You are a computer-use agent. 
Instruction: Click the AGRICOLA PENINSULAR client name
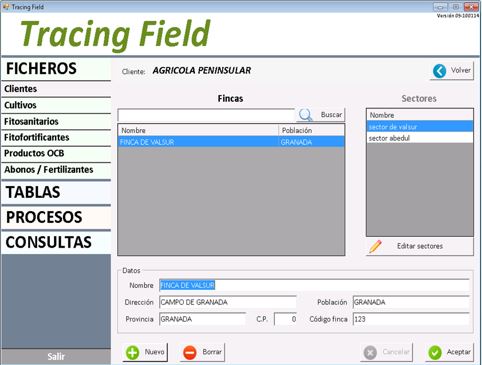[x=202, y=71]
